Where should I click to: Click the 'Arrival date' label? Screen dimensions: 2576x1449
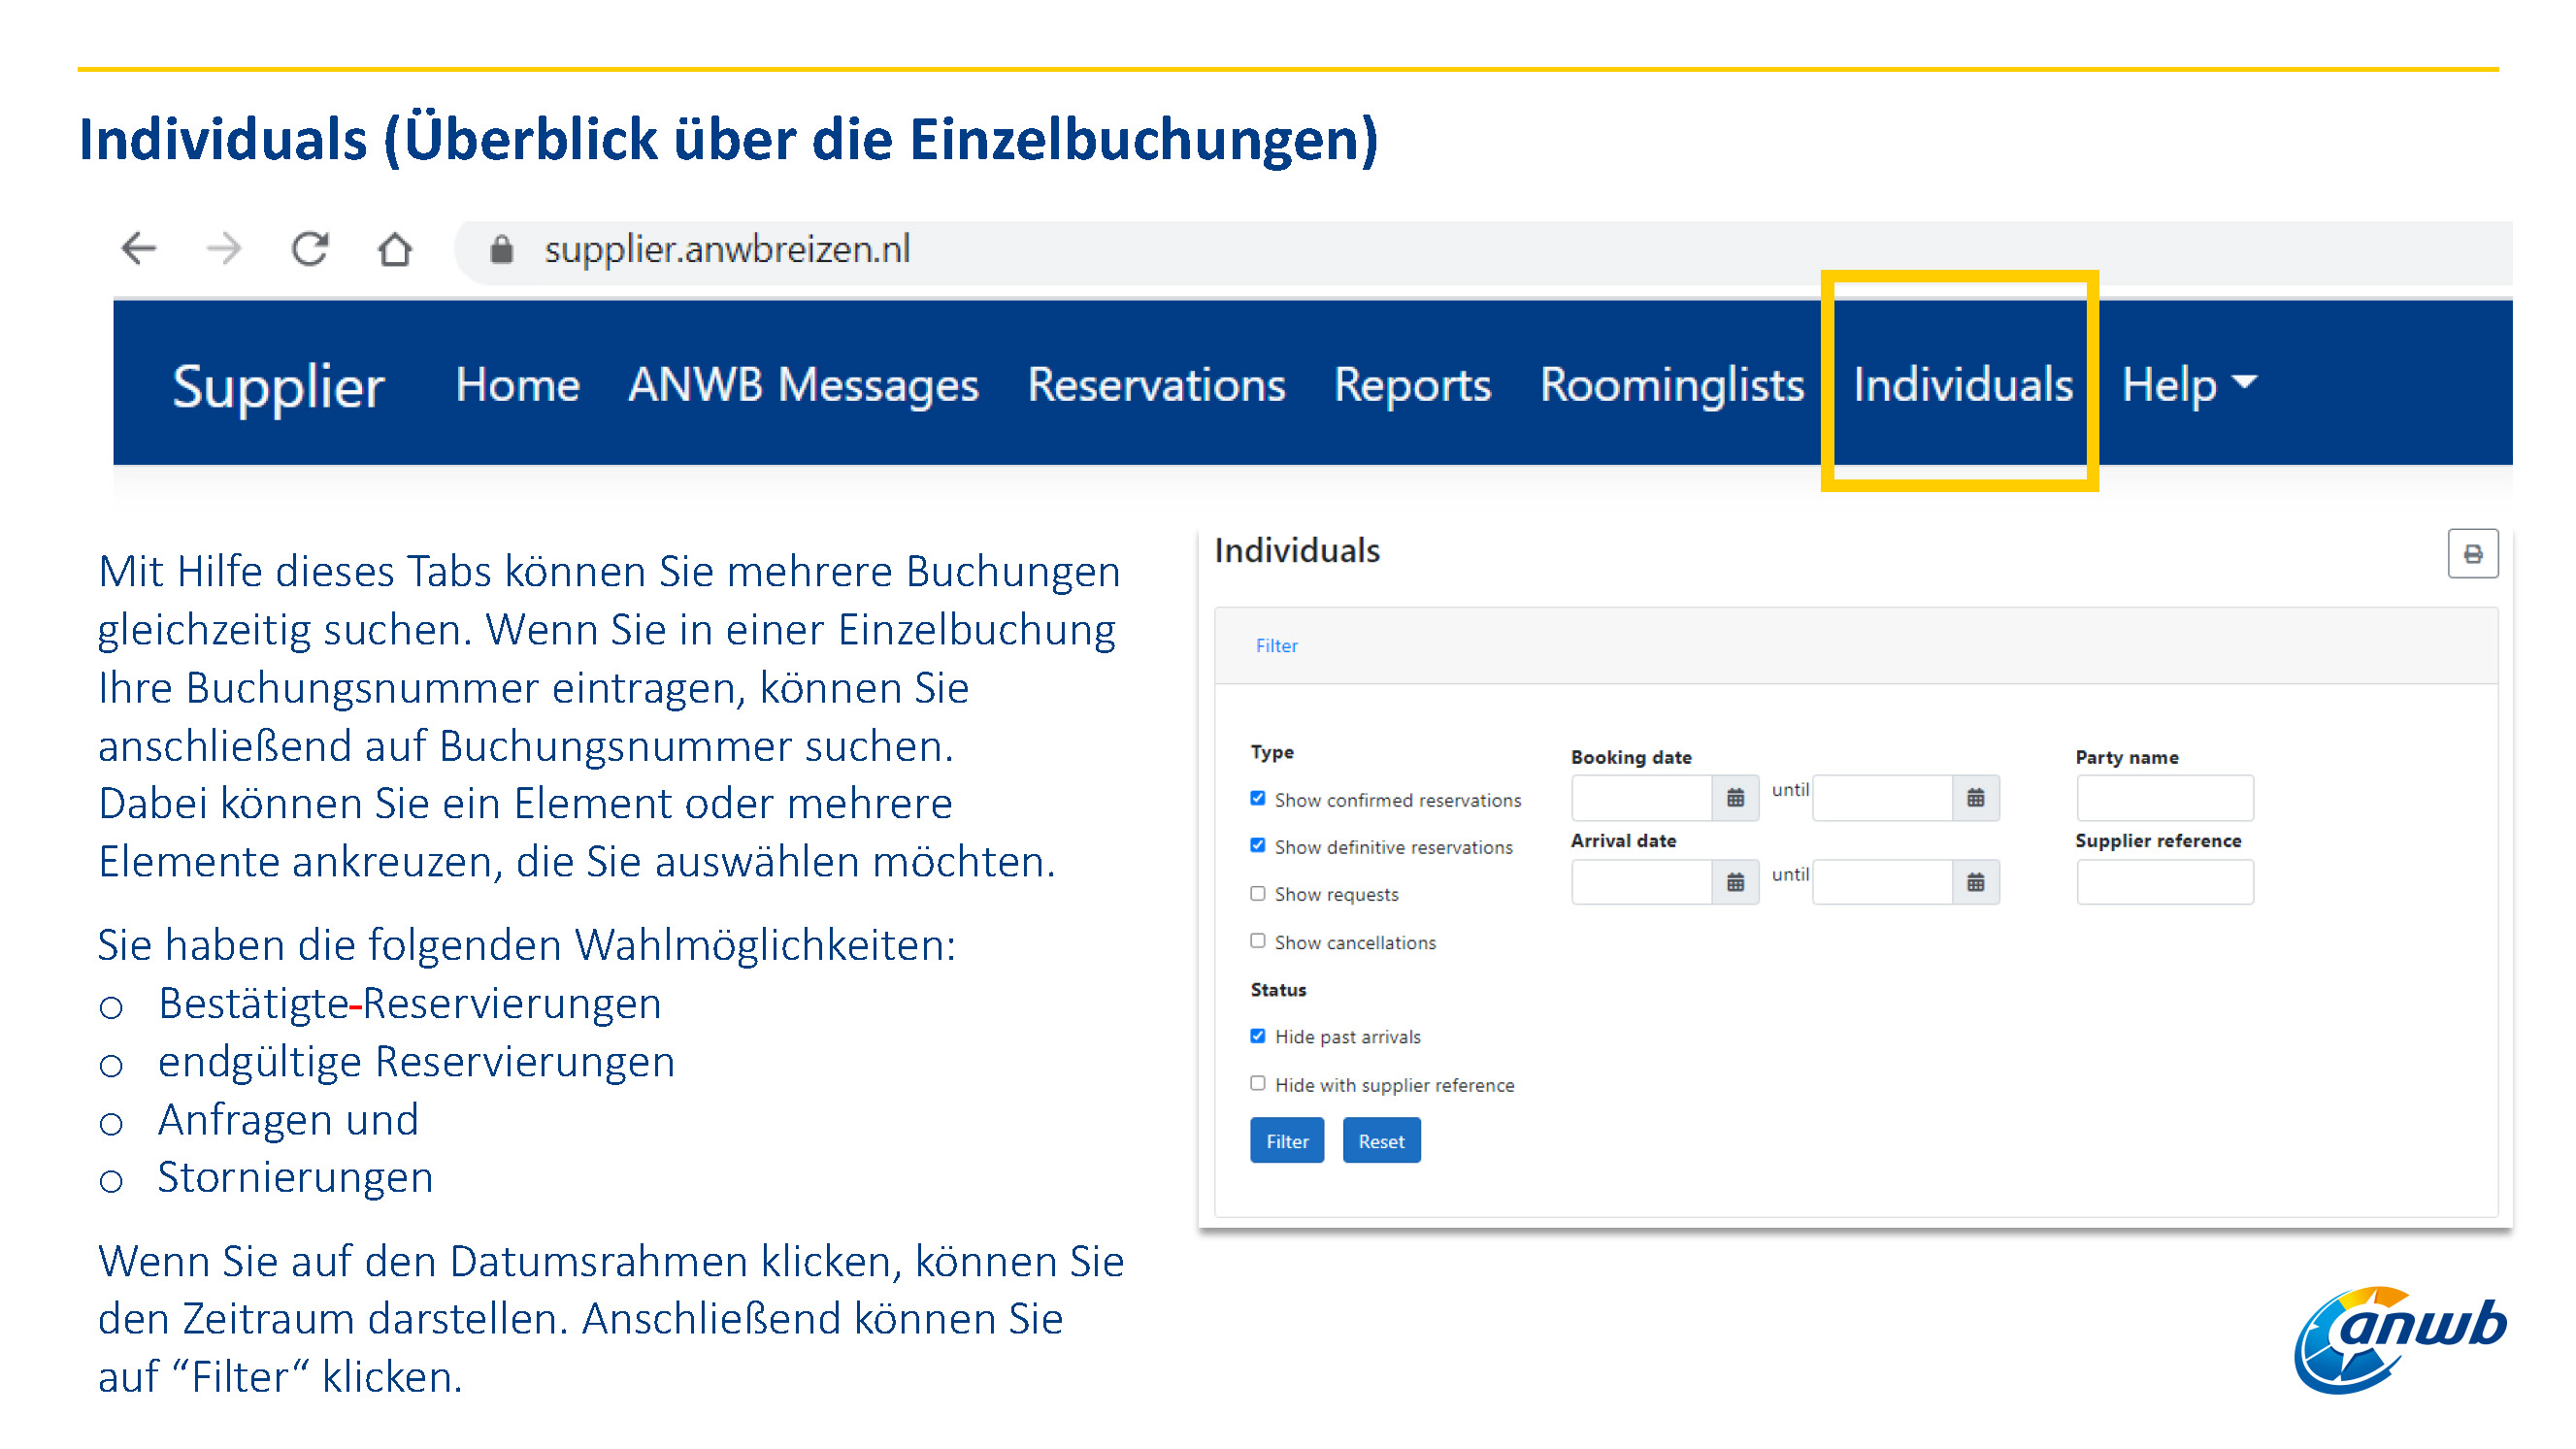(1623, 841)
